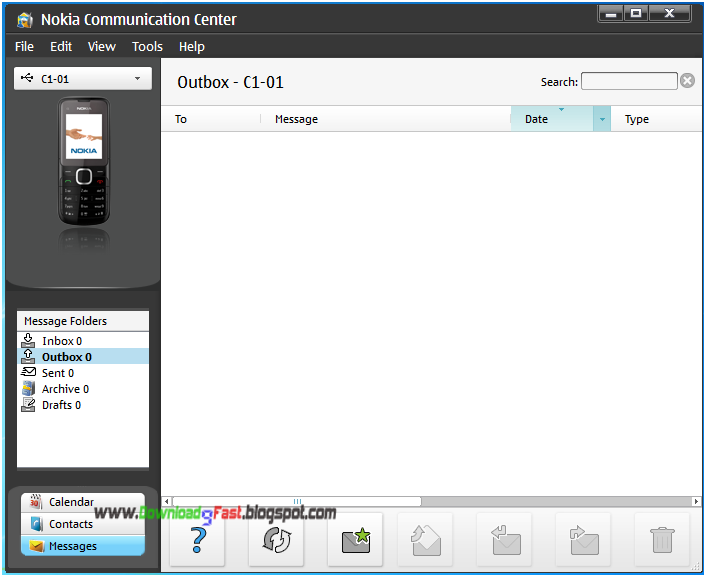Click the Nokia Communication Center title icon
The image size is (706, 578).
(25, 20)
